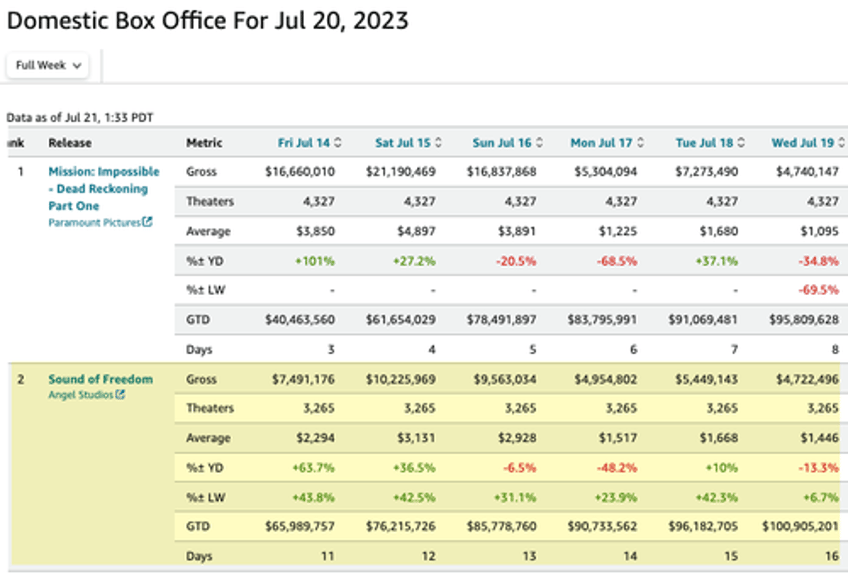This screenshot has height=574, width=848.
Task: Sort by Sat Jul 15 column
Action: click(x=402, y=143)
